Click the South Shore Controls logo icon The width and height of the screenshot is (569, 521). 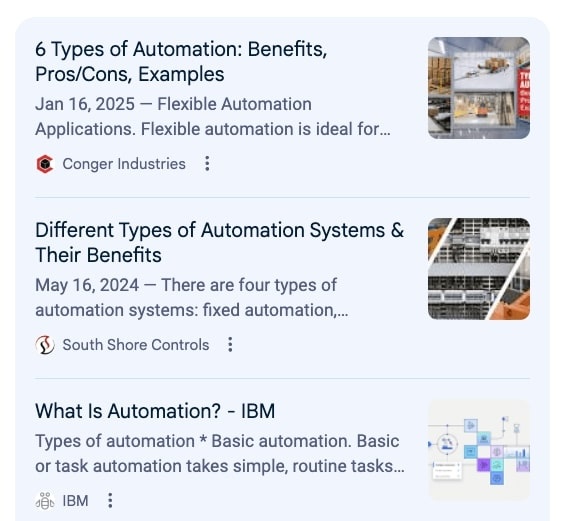pyautogui.click(x=45, y=345)
